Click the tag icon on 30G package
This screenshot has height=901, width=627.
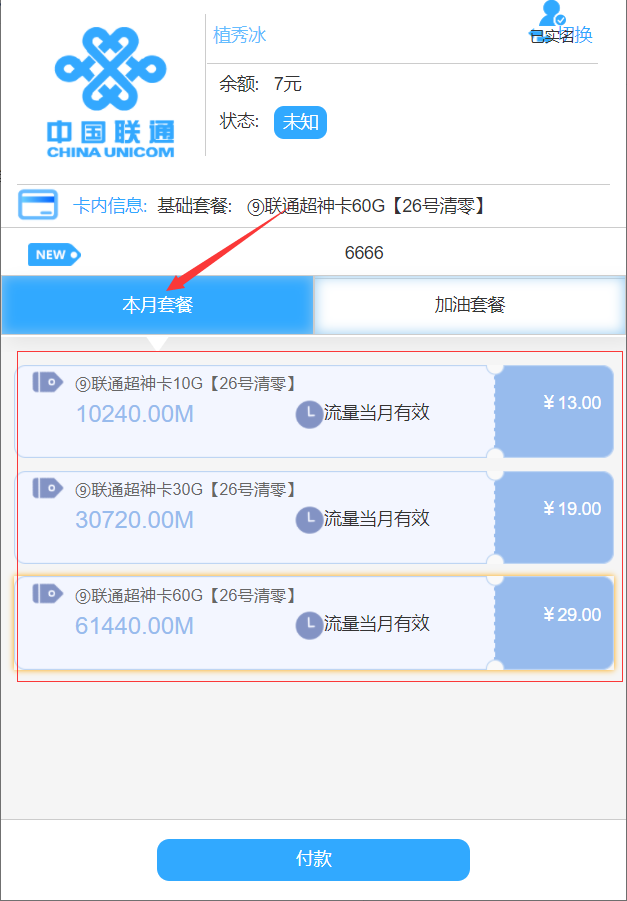click(x=48, y=488)
